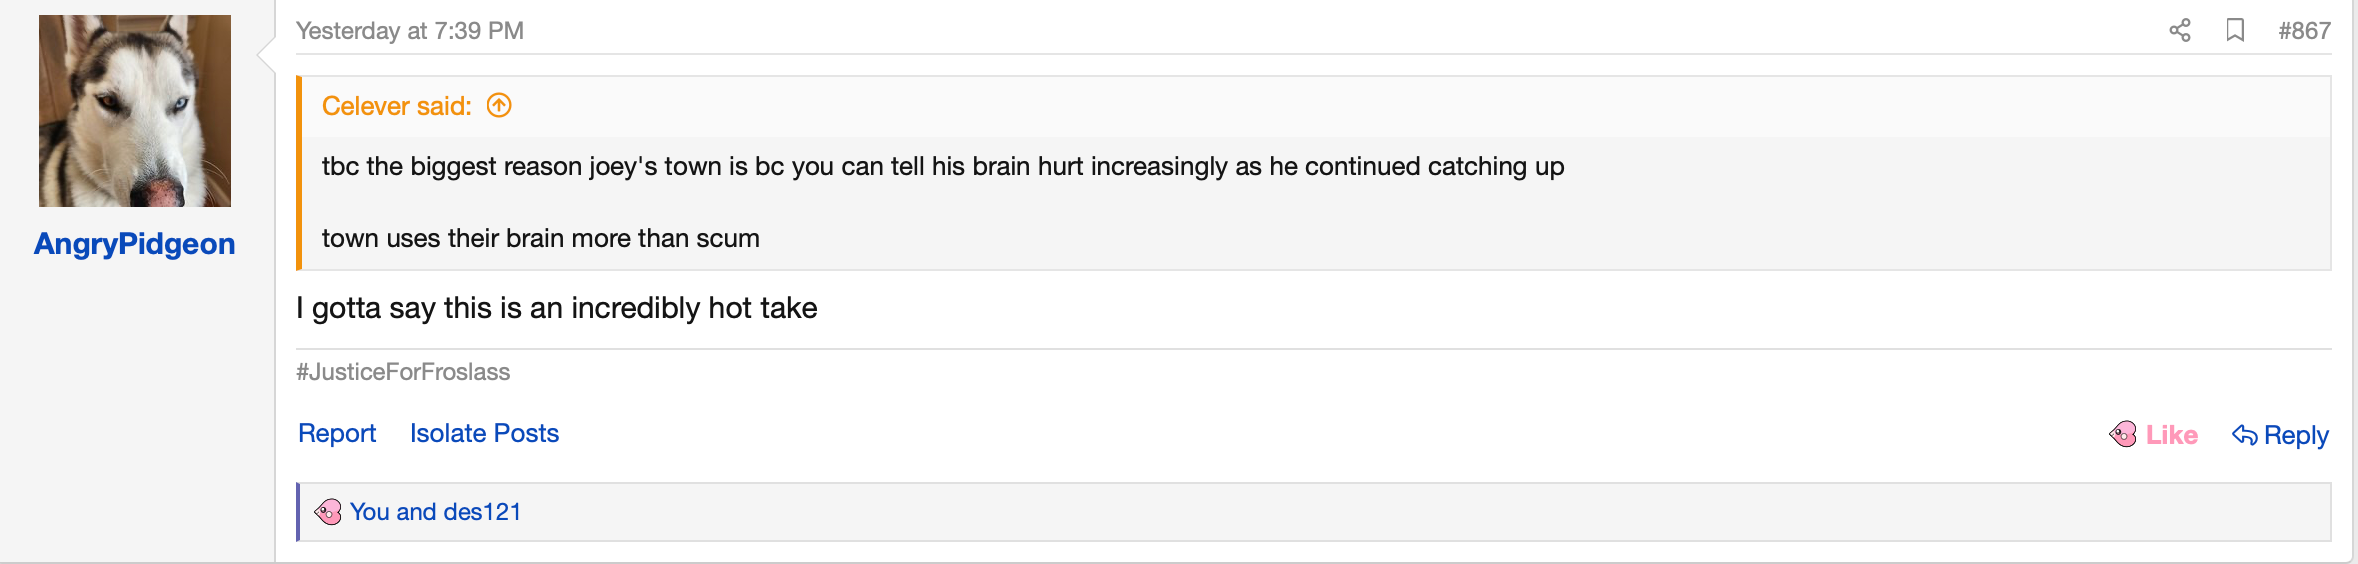Click the share icon for post #867
The image size is (2358, 564).
[x=2180, y=31]
